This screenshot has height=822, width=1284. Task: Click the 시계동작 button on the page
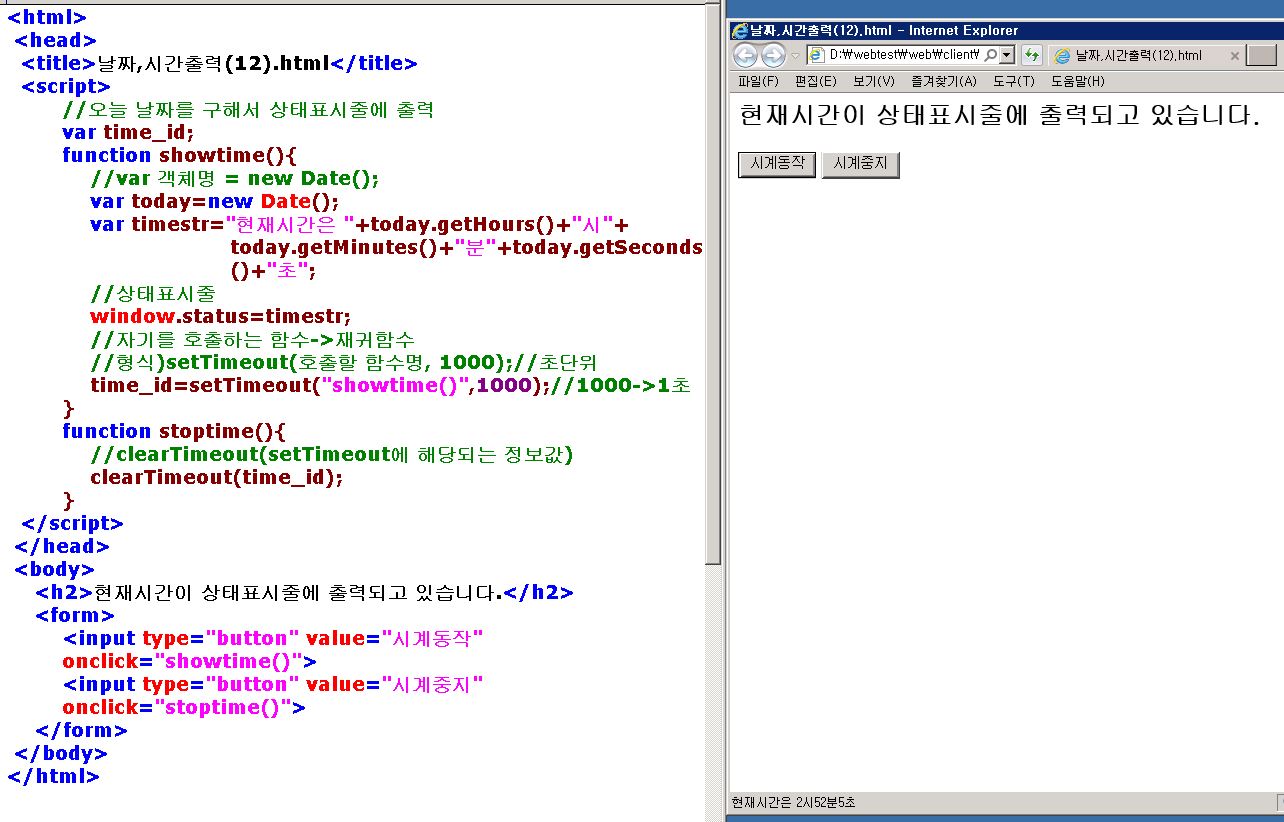(777, 164)
